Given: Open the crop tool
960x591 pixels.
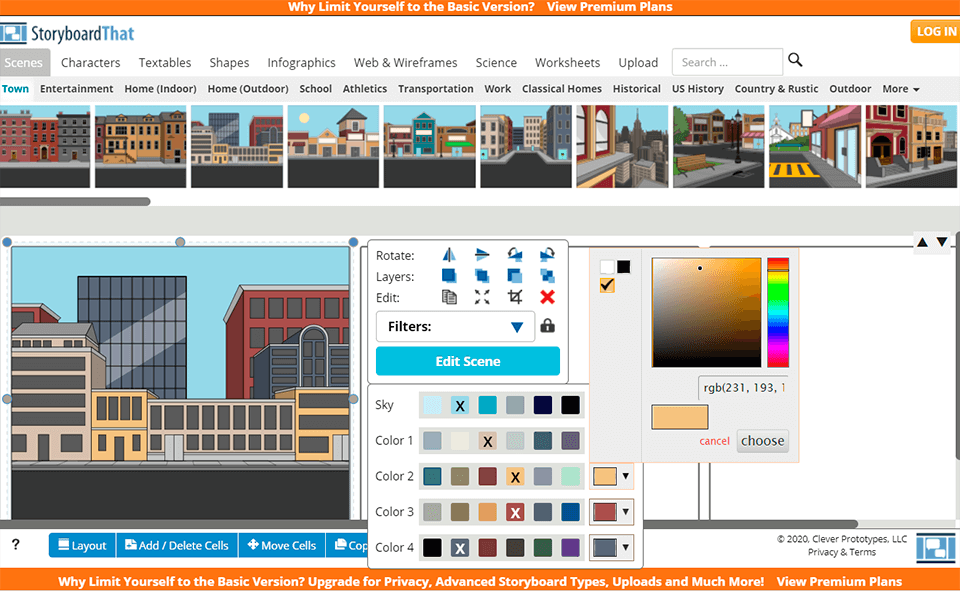Looking at the screenshot, I should coord(514,297).
